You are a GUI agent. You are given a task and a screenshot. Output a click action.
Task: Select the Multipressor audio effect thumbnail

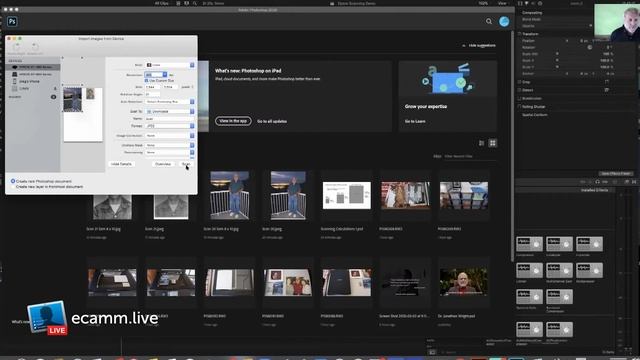coord(589,270)
